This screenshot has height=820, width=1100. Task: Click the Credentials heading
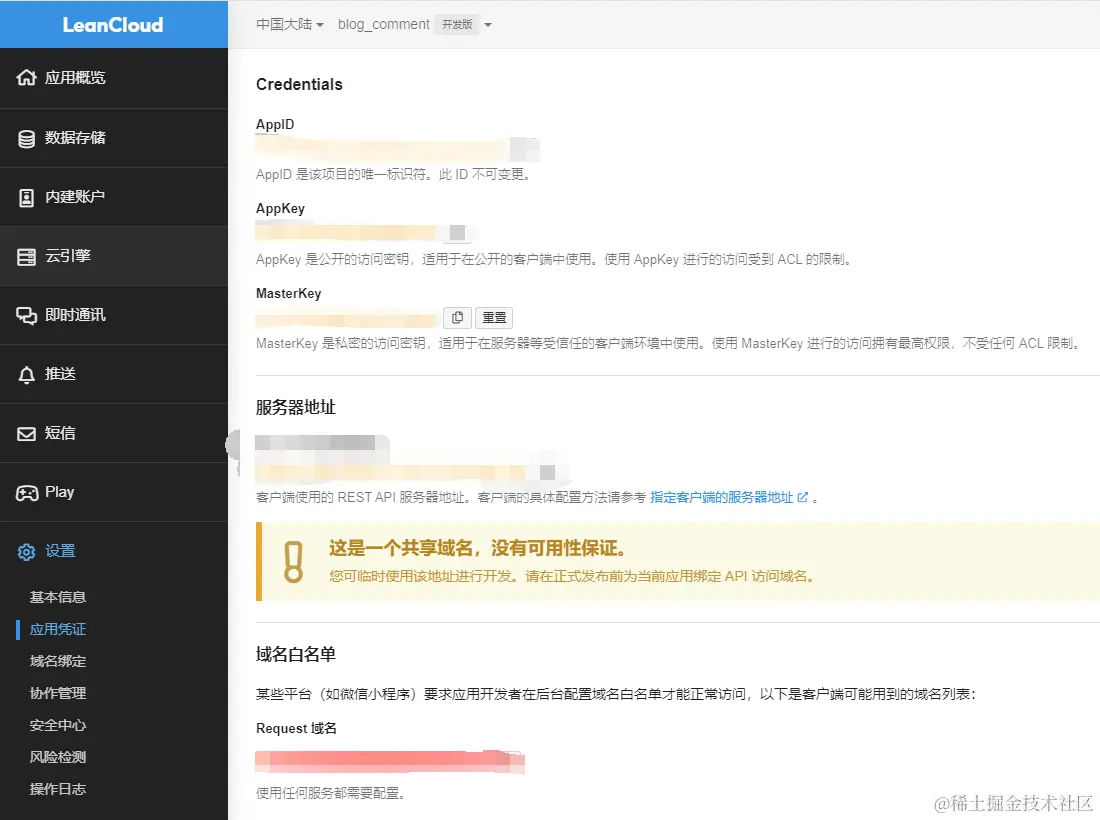(299, 84)
